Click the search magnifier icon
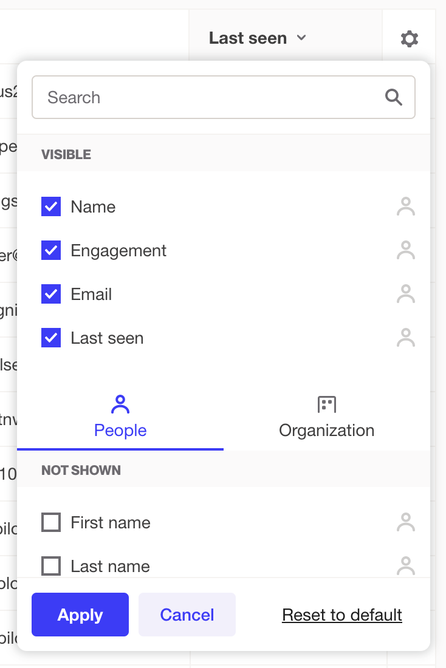This screenshot has height=668, width=446. coord(393,97)
